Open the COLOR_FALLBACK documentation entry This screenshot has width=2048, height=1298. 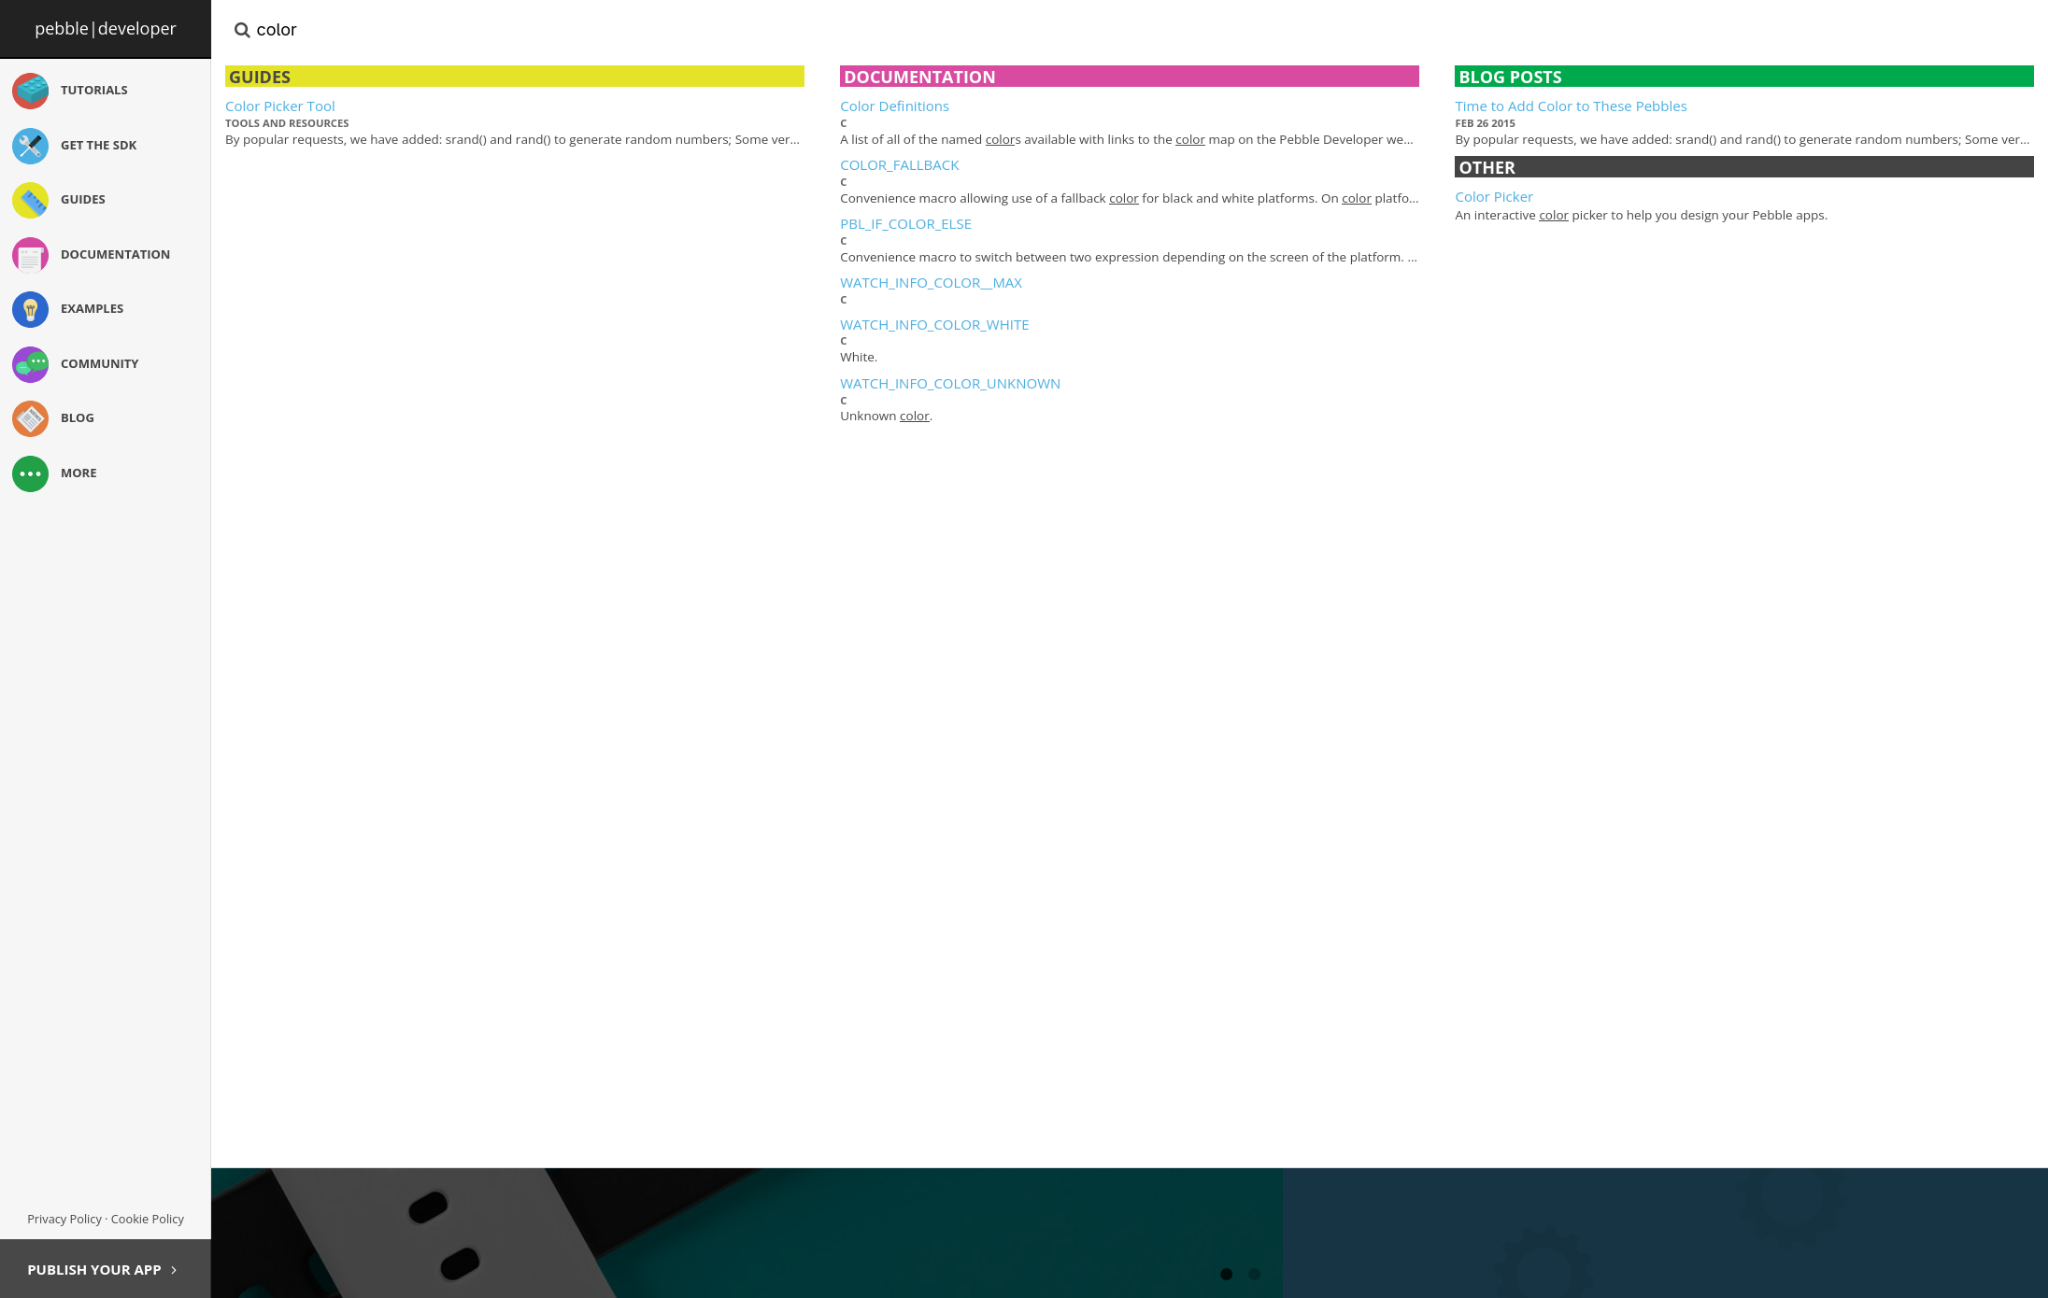click(899, 165)
